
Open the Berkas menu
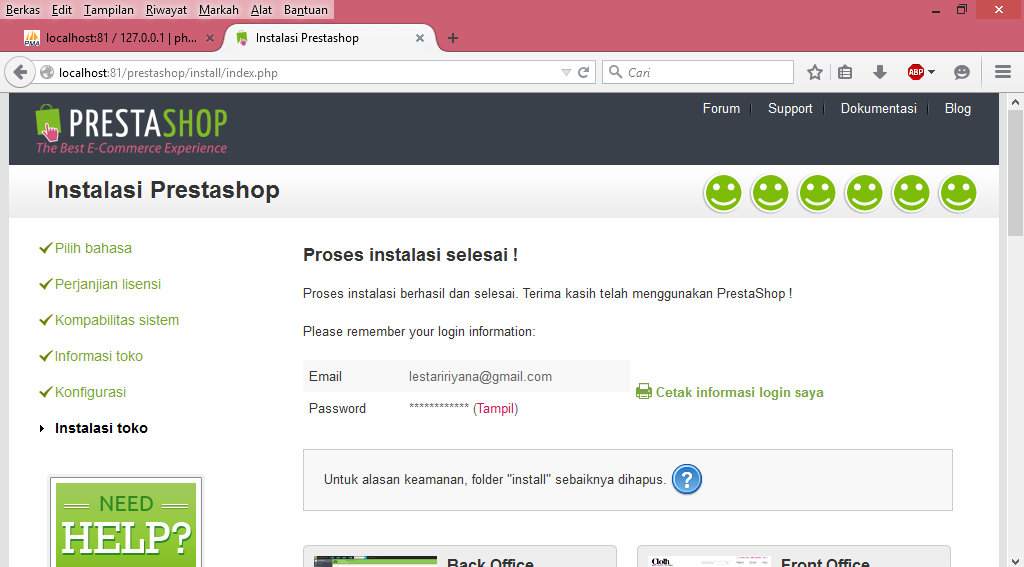click(23, 10)
